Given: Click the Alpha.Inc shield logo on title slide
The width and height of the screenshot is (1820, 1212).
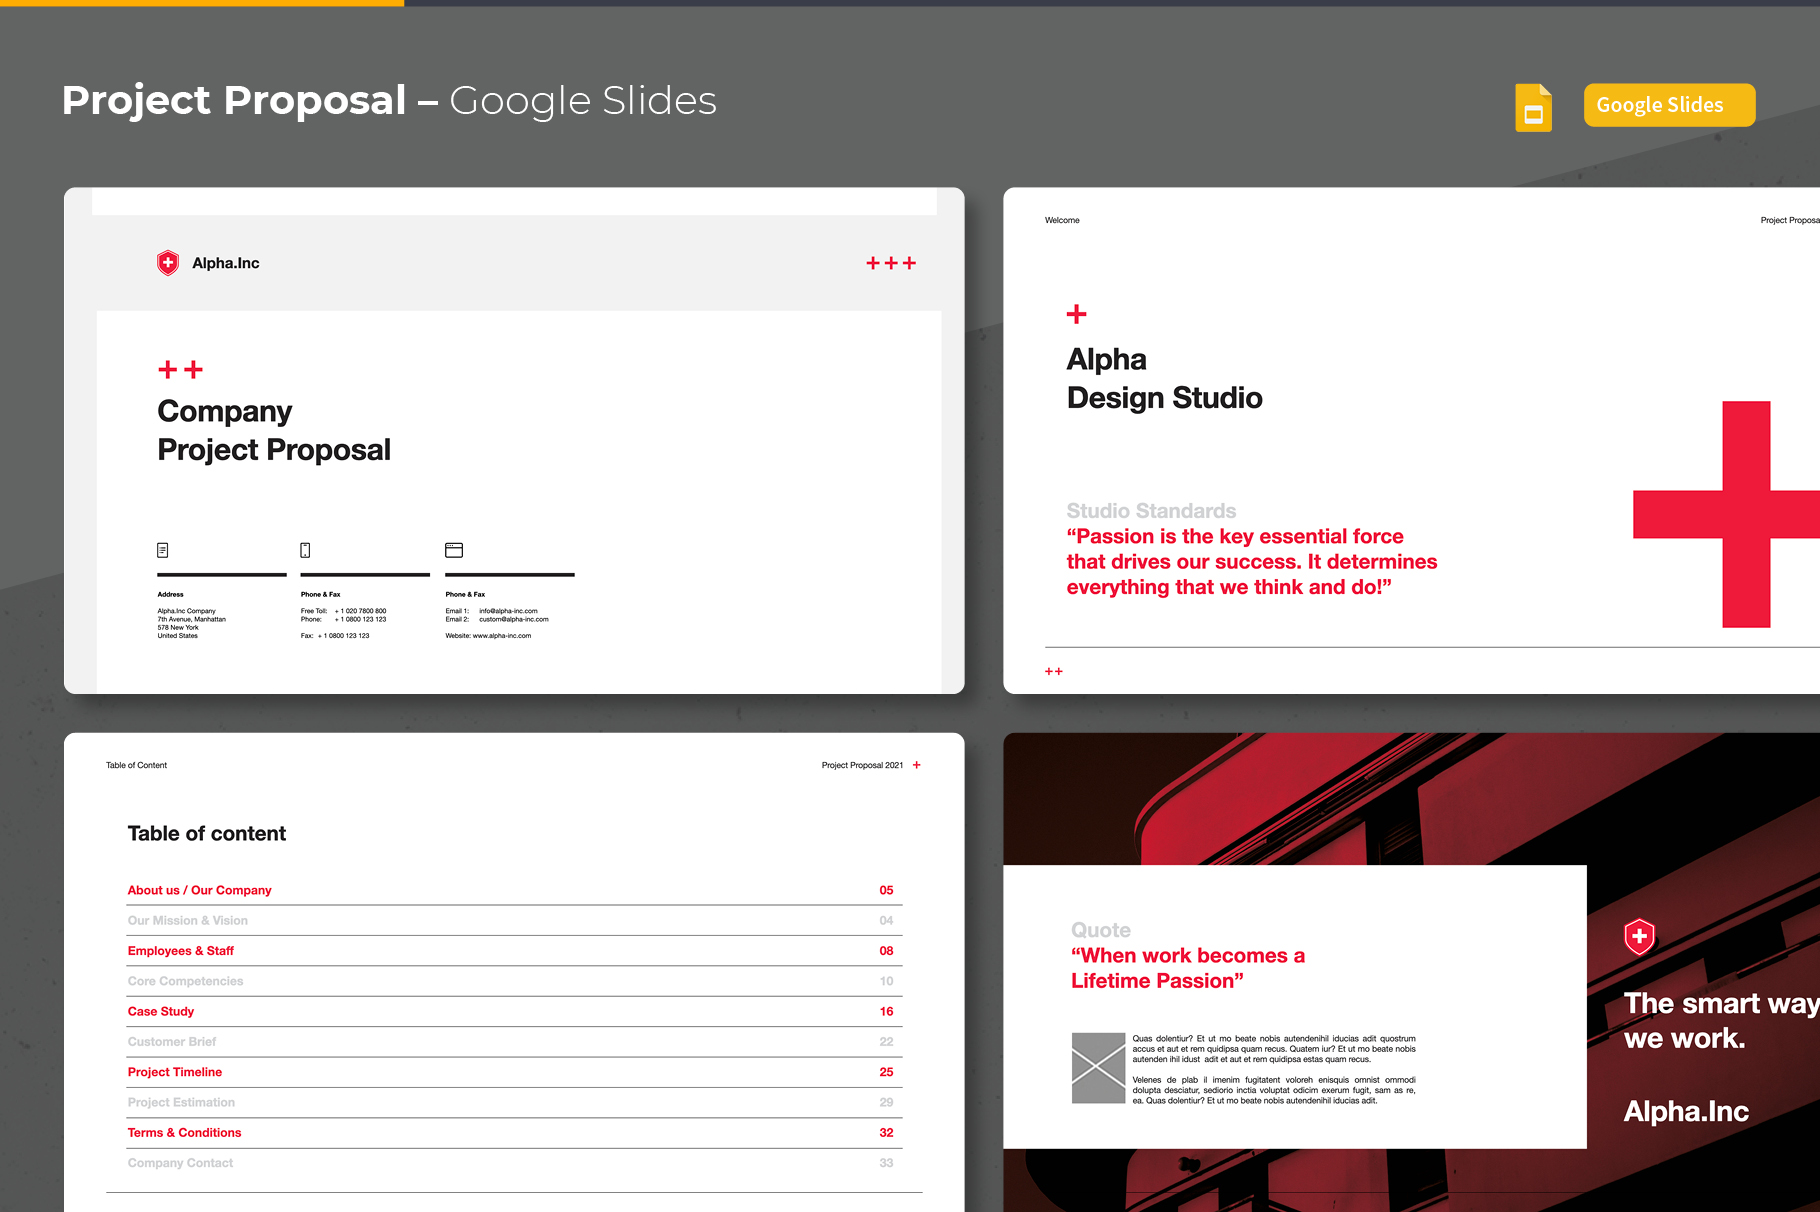Looking at the screenshot, I should (x=168, y=261).
